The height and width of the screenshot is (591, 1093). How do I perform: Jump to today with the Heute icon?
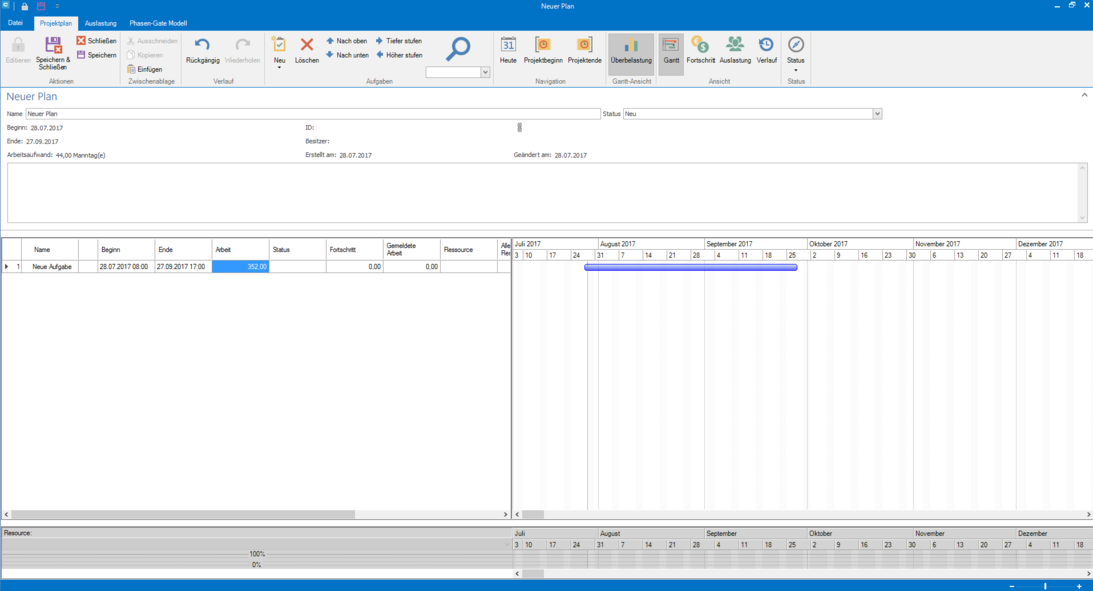pyautogui.click(x=508, y=45)
